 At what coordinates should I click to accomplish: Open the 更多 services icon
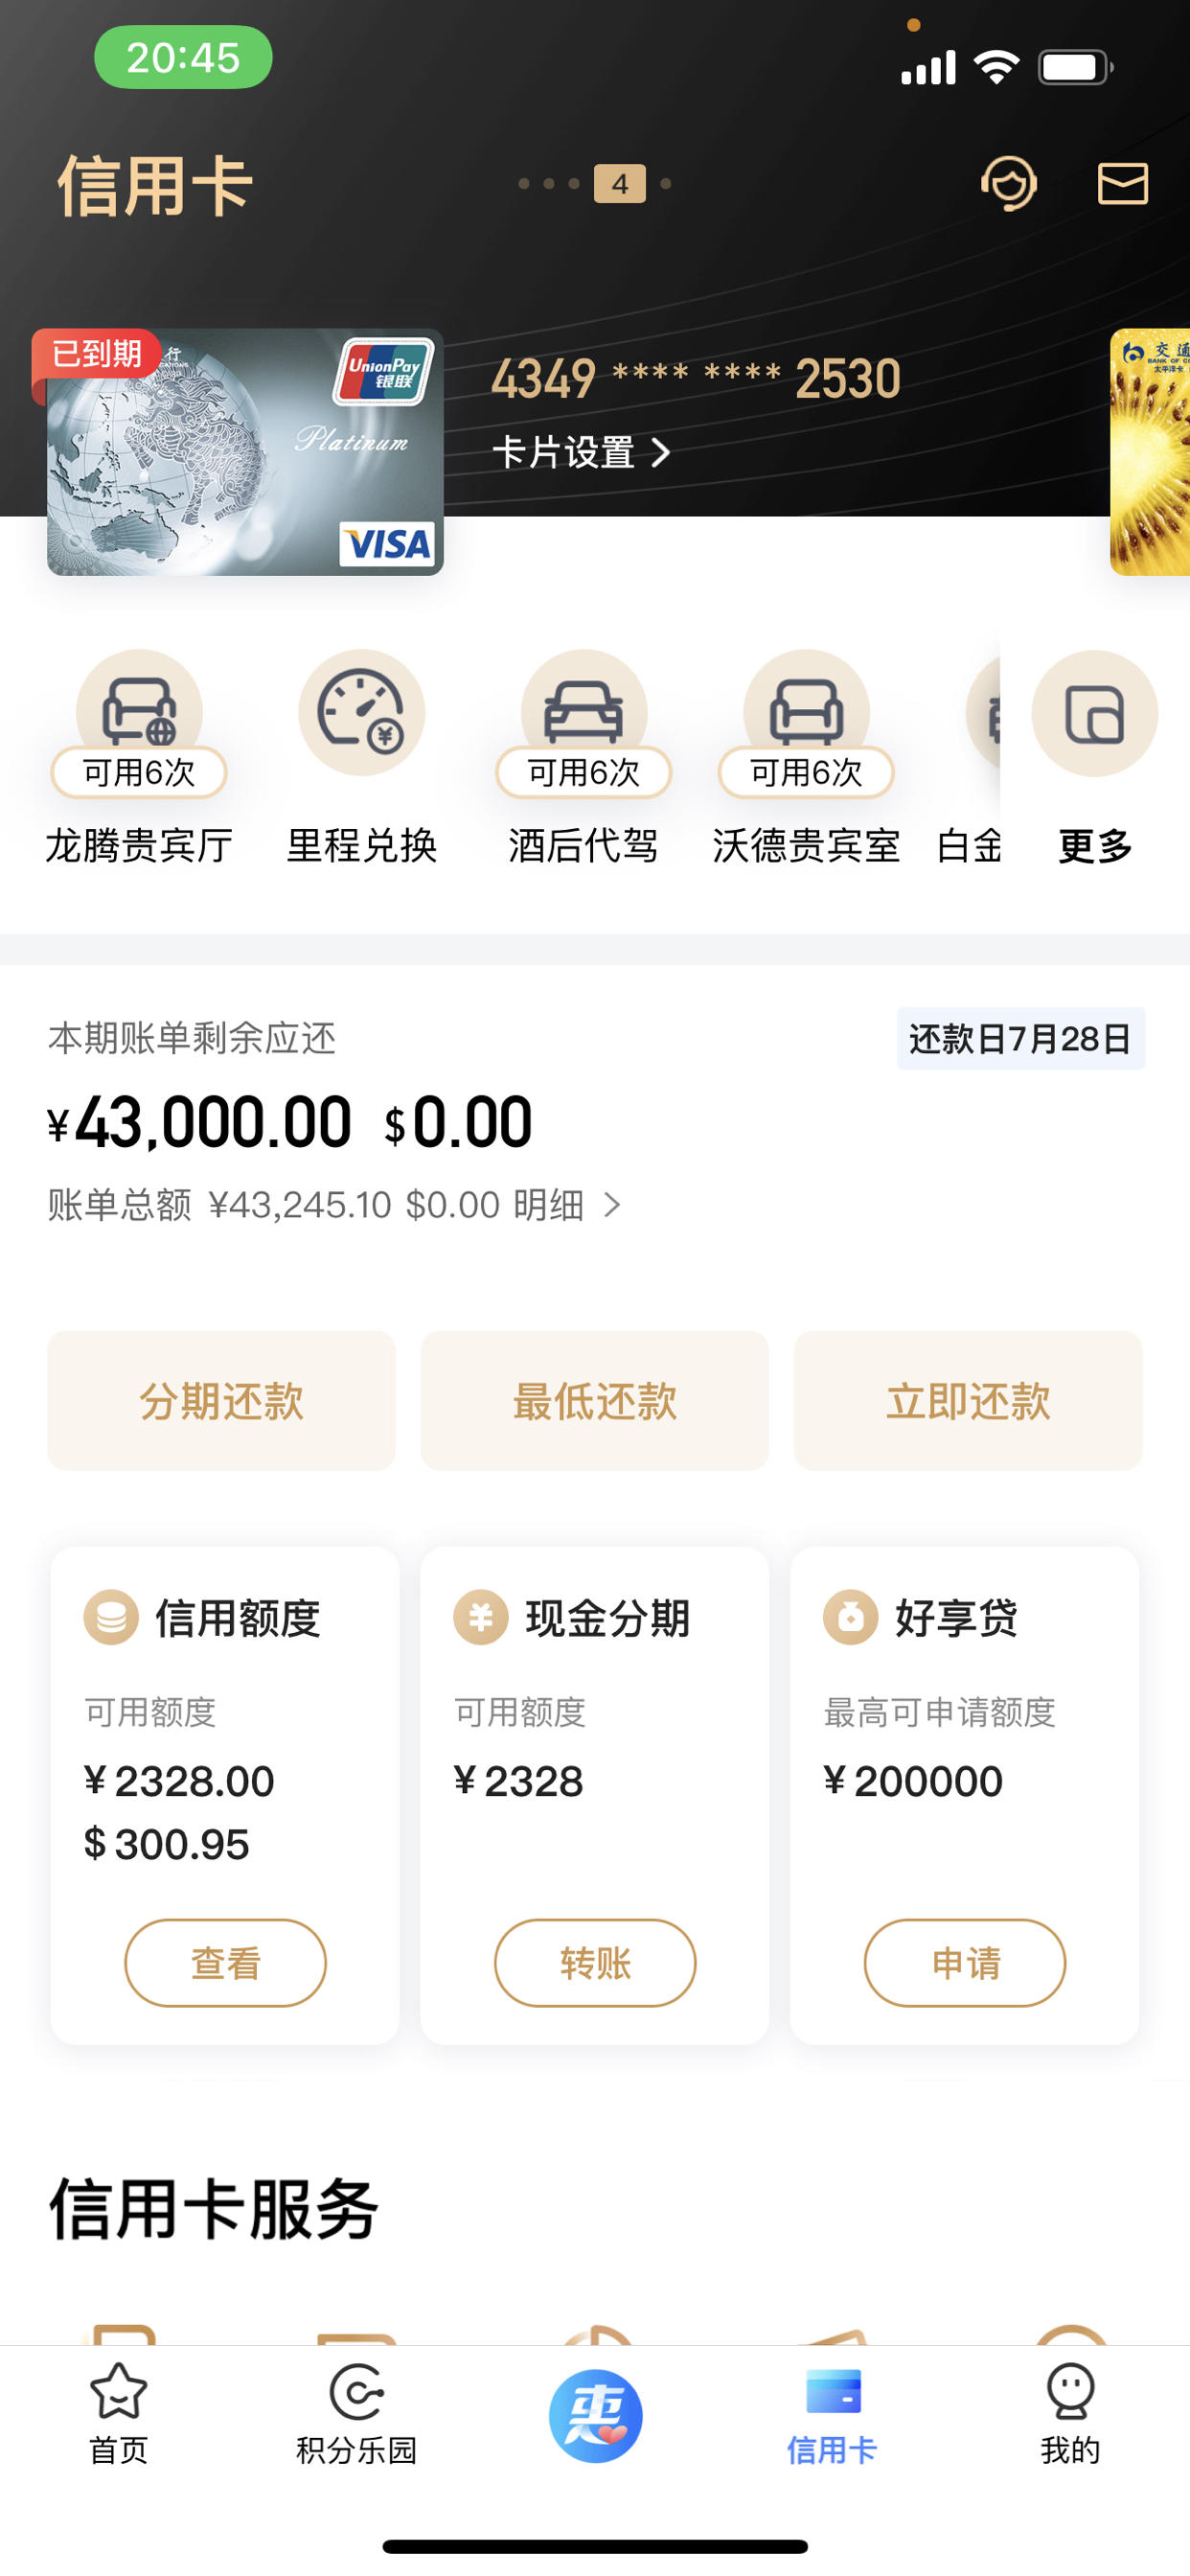click(x=1095, y=713)
